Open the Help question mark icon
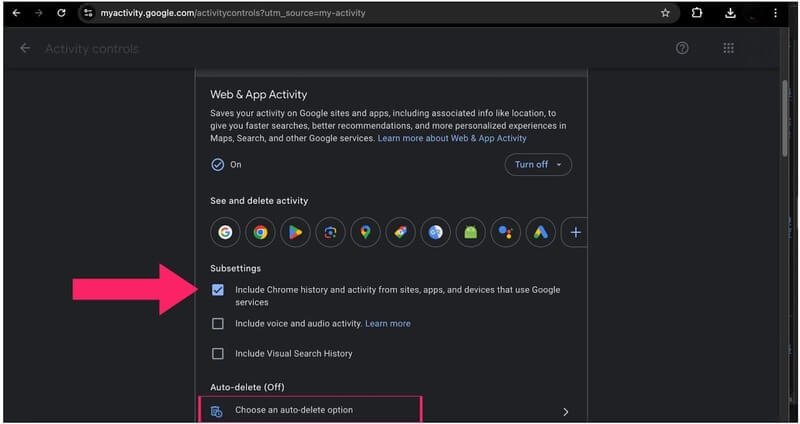 [x=682, y=48]
